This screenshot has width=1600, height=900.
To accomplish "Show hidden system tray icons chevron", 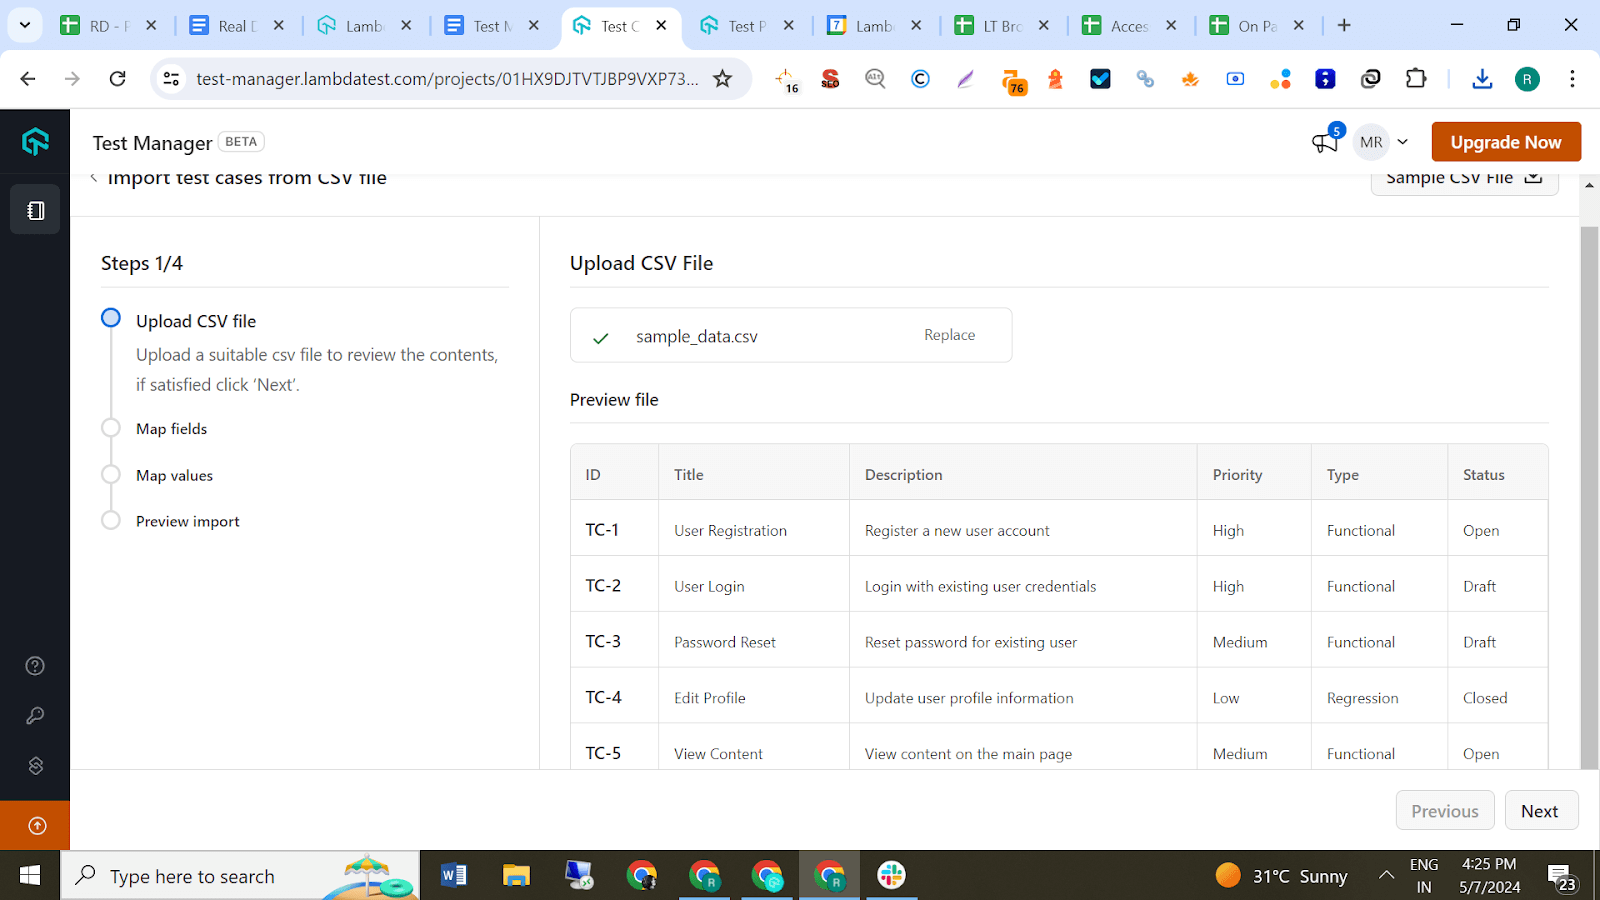I will pos(1386,876).
